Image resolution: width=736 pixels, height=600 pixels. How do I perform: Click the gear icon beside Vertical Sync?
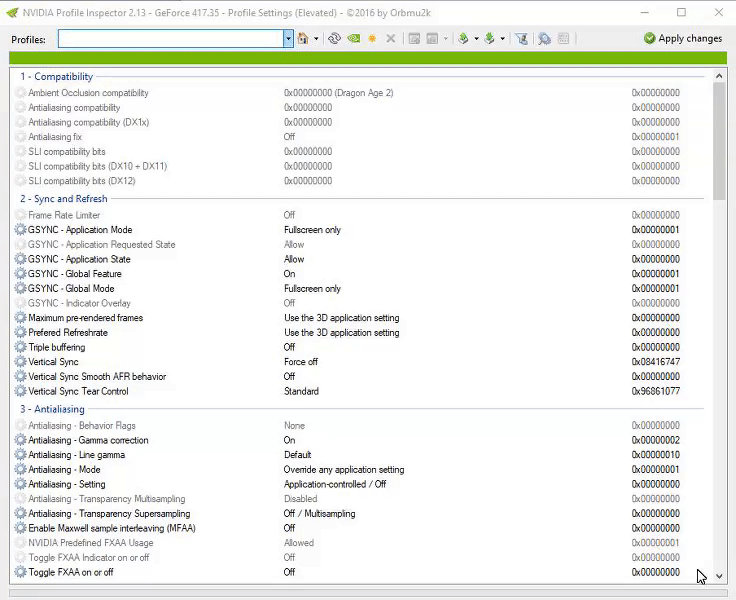point(20,362)
